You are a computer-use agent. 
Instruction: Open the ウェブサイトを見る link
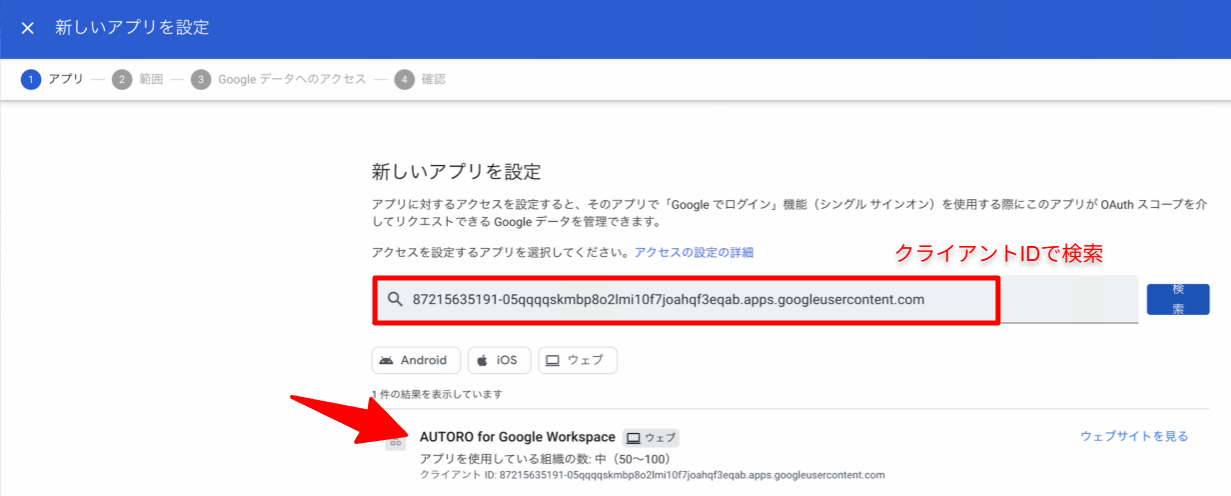[1134, 436]
